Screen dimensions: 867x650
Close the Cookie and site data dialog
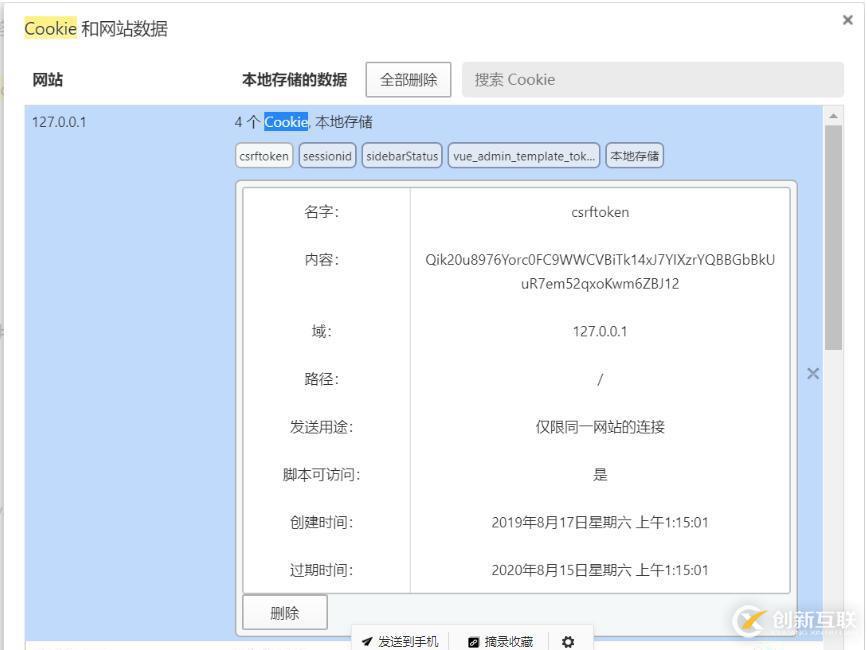tap(847, 20)
